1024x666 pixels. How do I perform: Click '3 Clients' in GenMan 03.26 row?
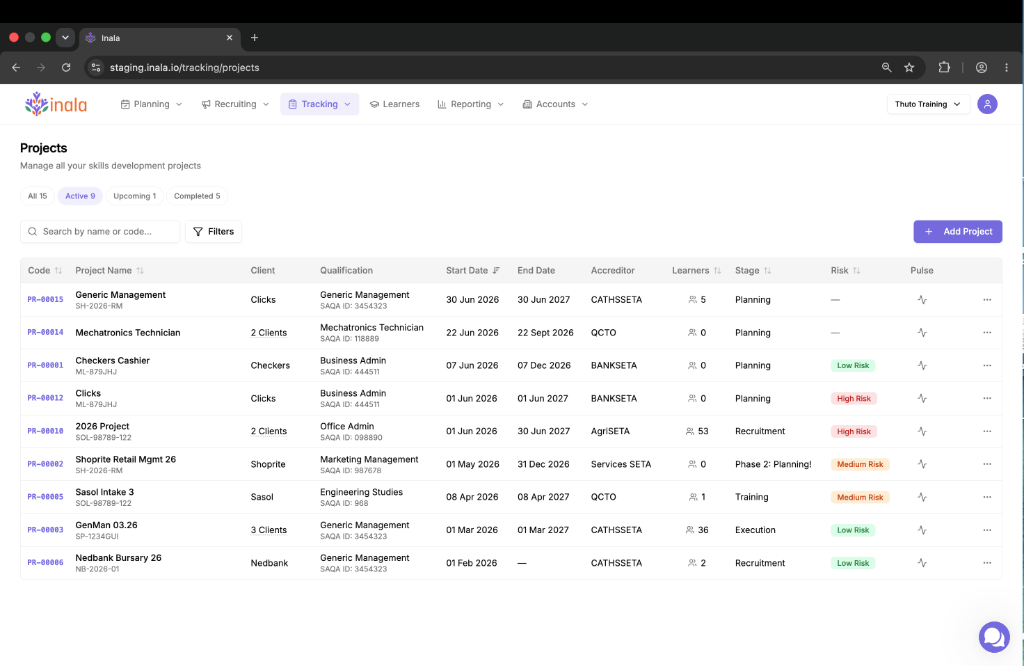(x=268, y=530)
